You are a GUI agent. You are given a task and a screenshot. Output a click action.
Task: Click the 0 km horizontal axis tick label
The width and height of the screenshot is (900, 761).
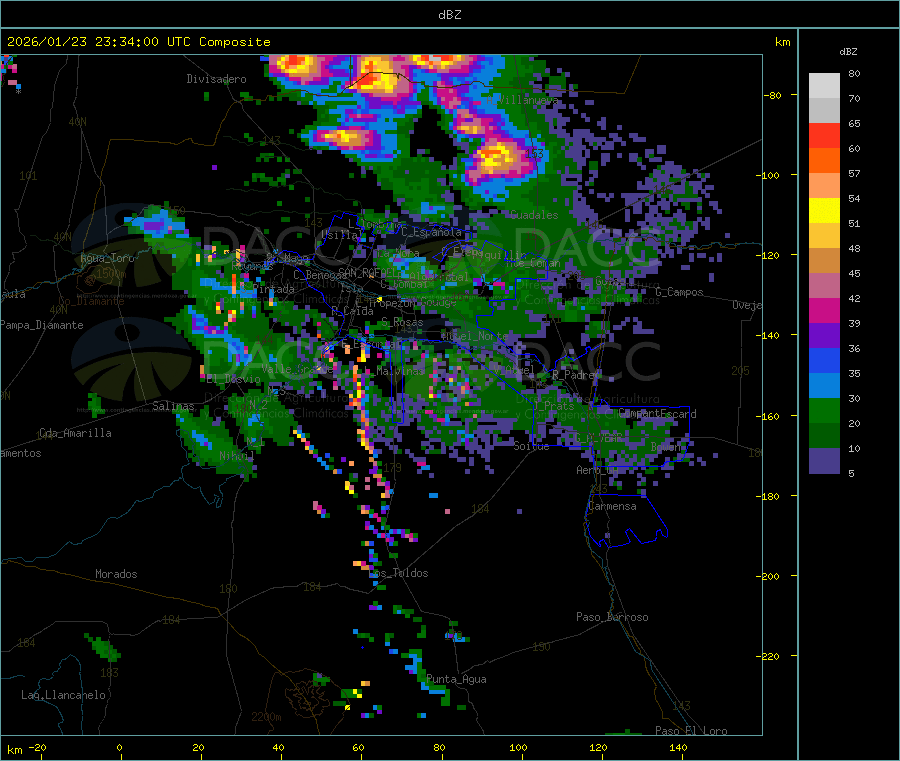click(x=119, y=748)
